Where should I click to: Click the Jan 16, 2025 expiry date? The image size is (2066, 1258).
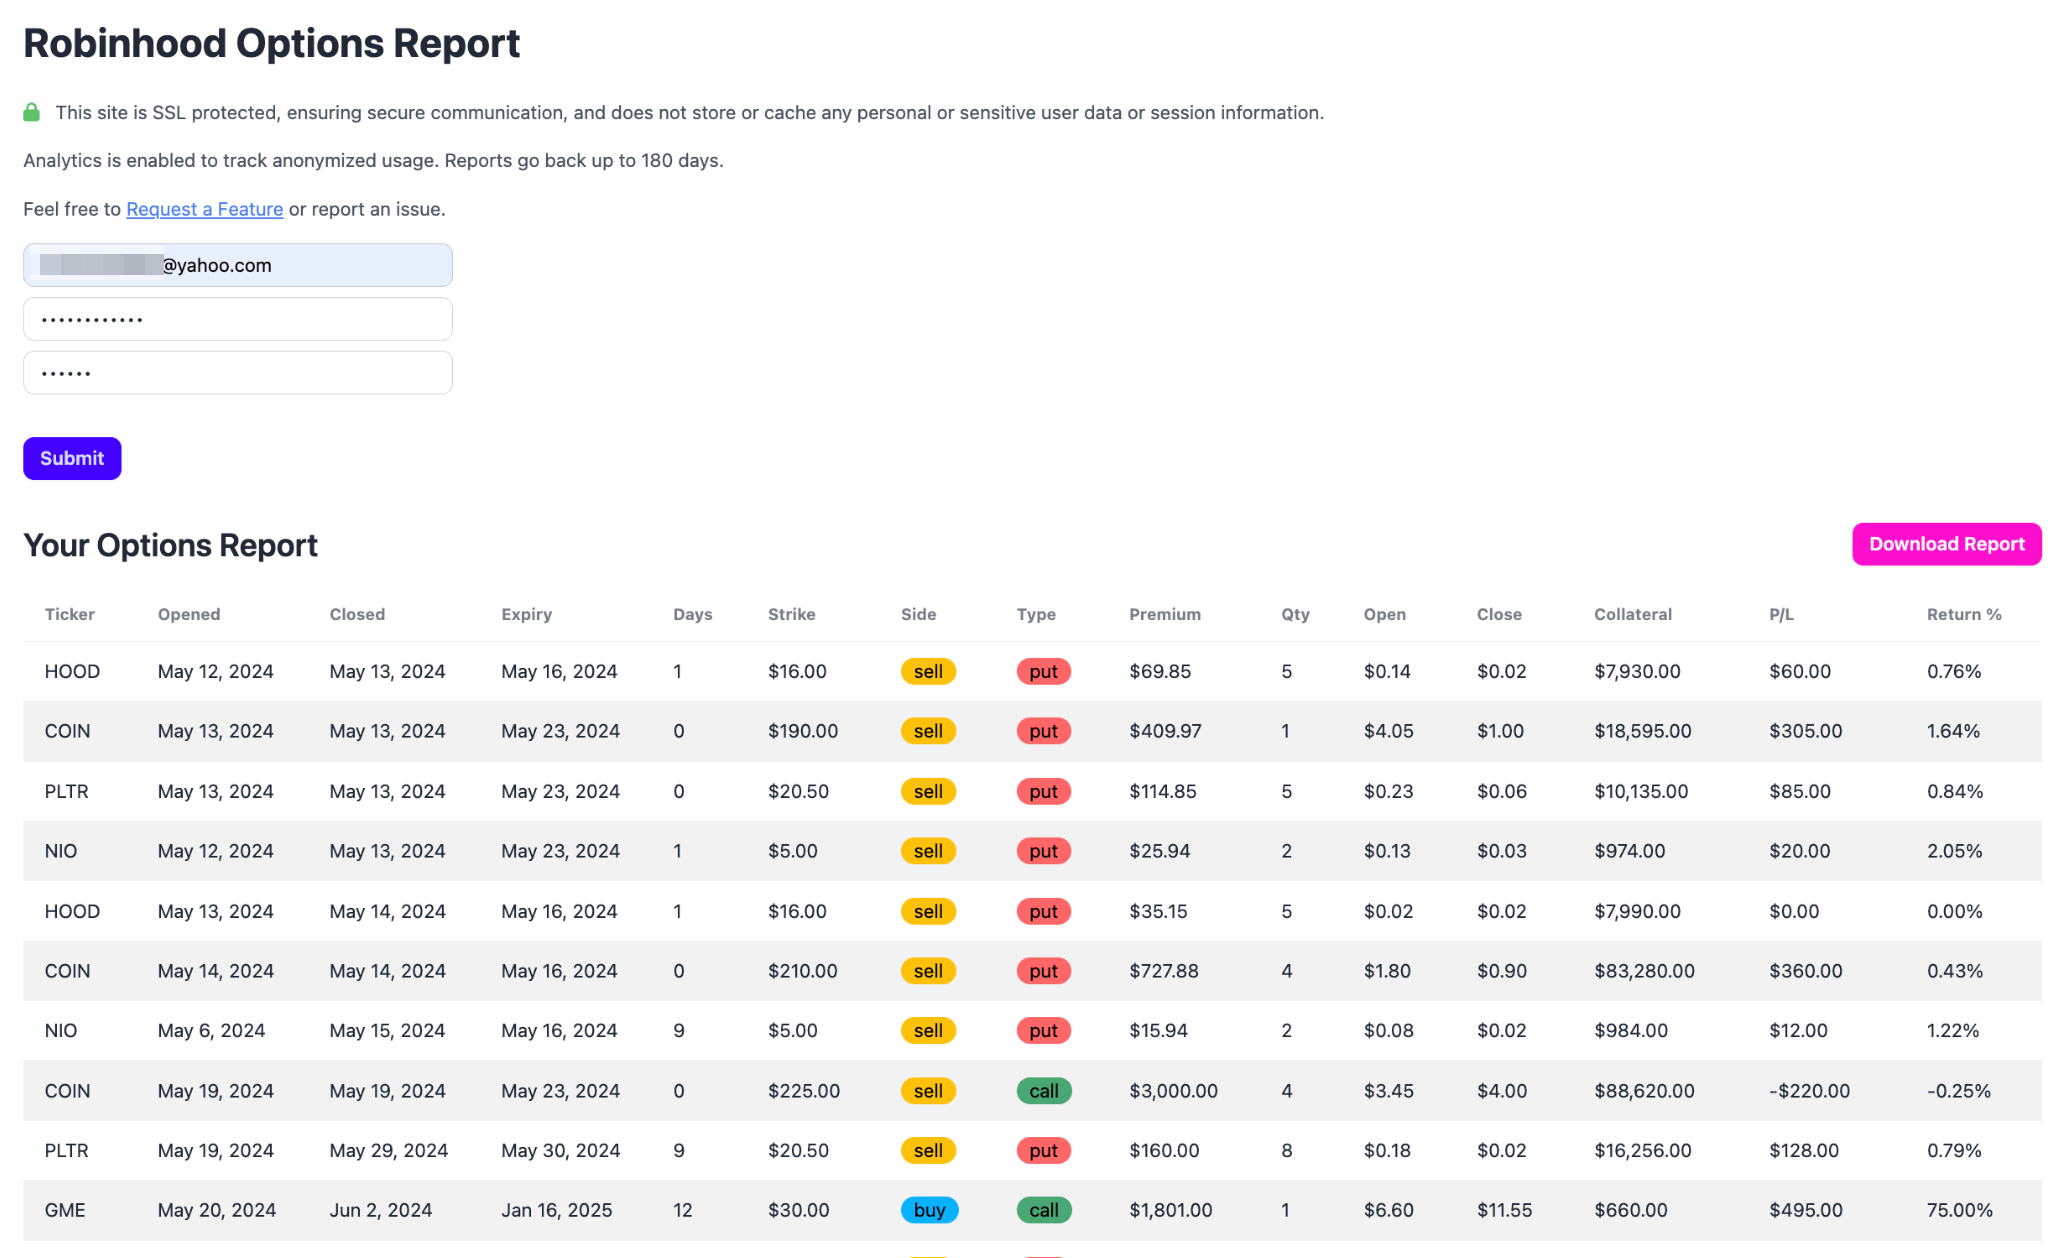557,1210
